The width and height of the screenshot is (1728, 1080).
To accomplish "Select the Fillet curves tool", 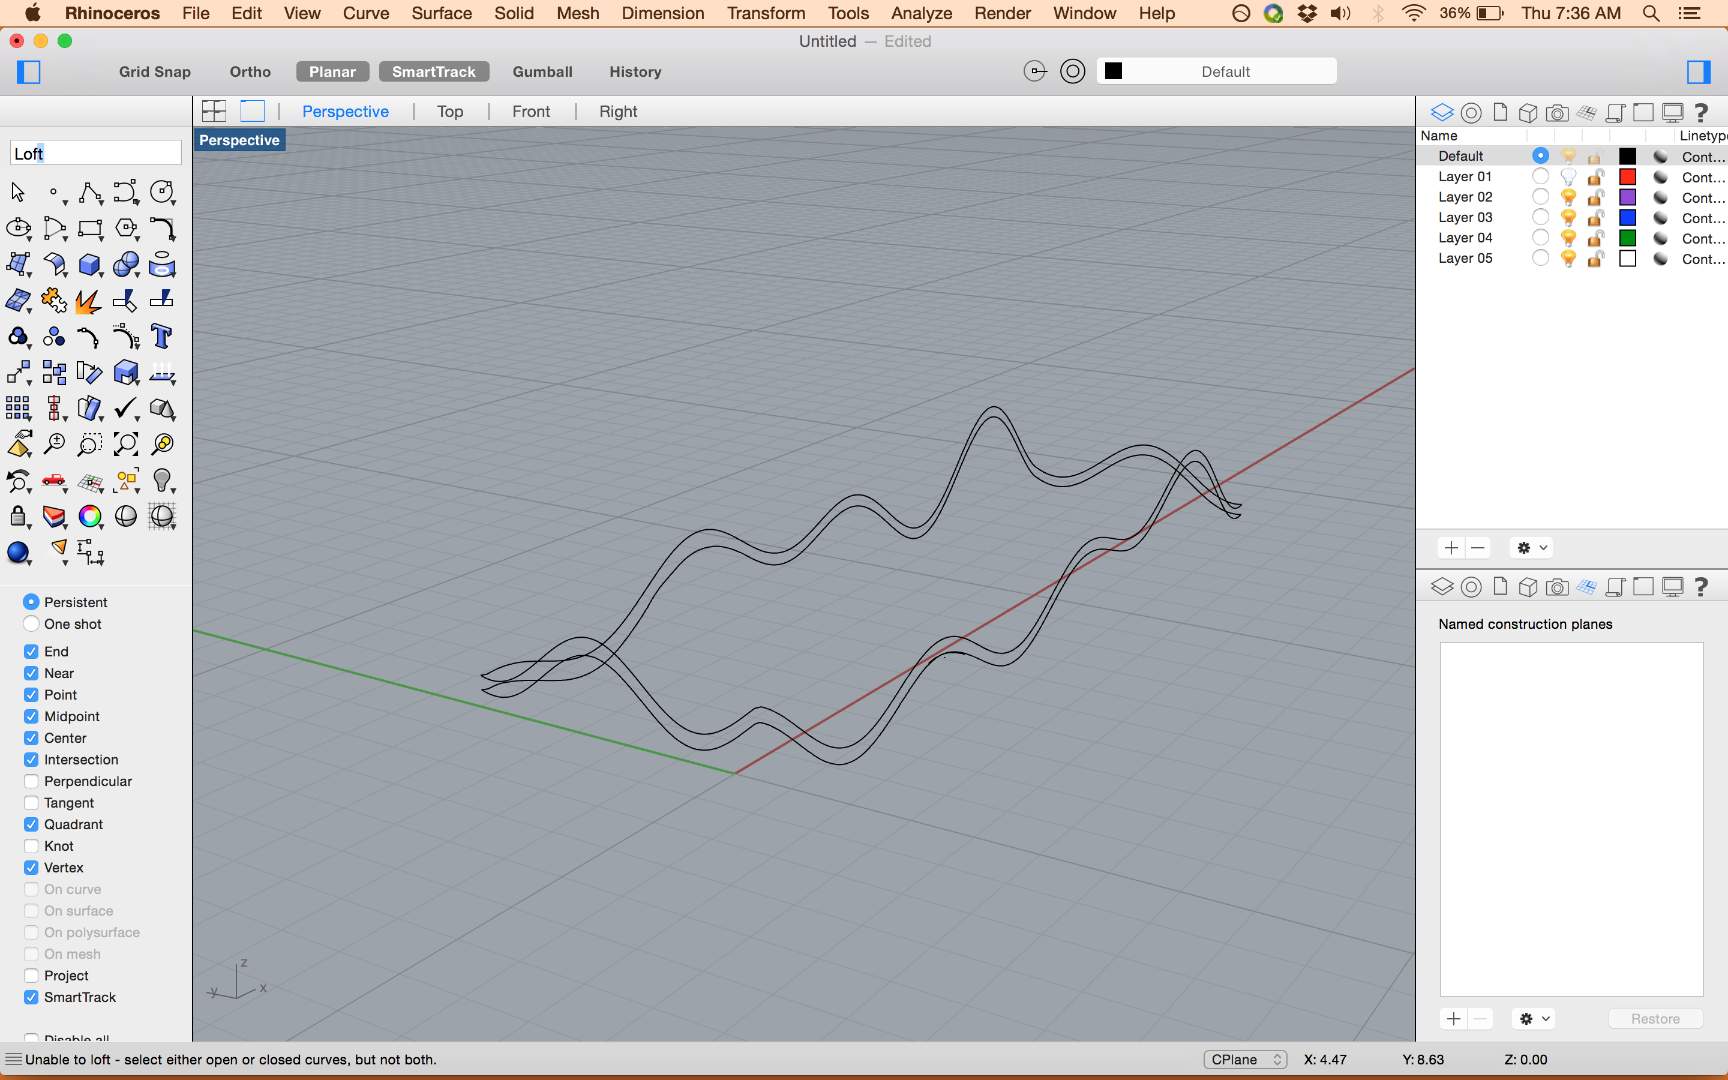I will pos(162,228).
